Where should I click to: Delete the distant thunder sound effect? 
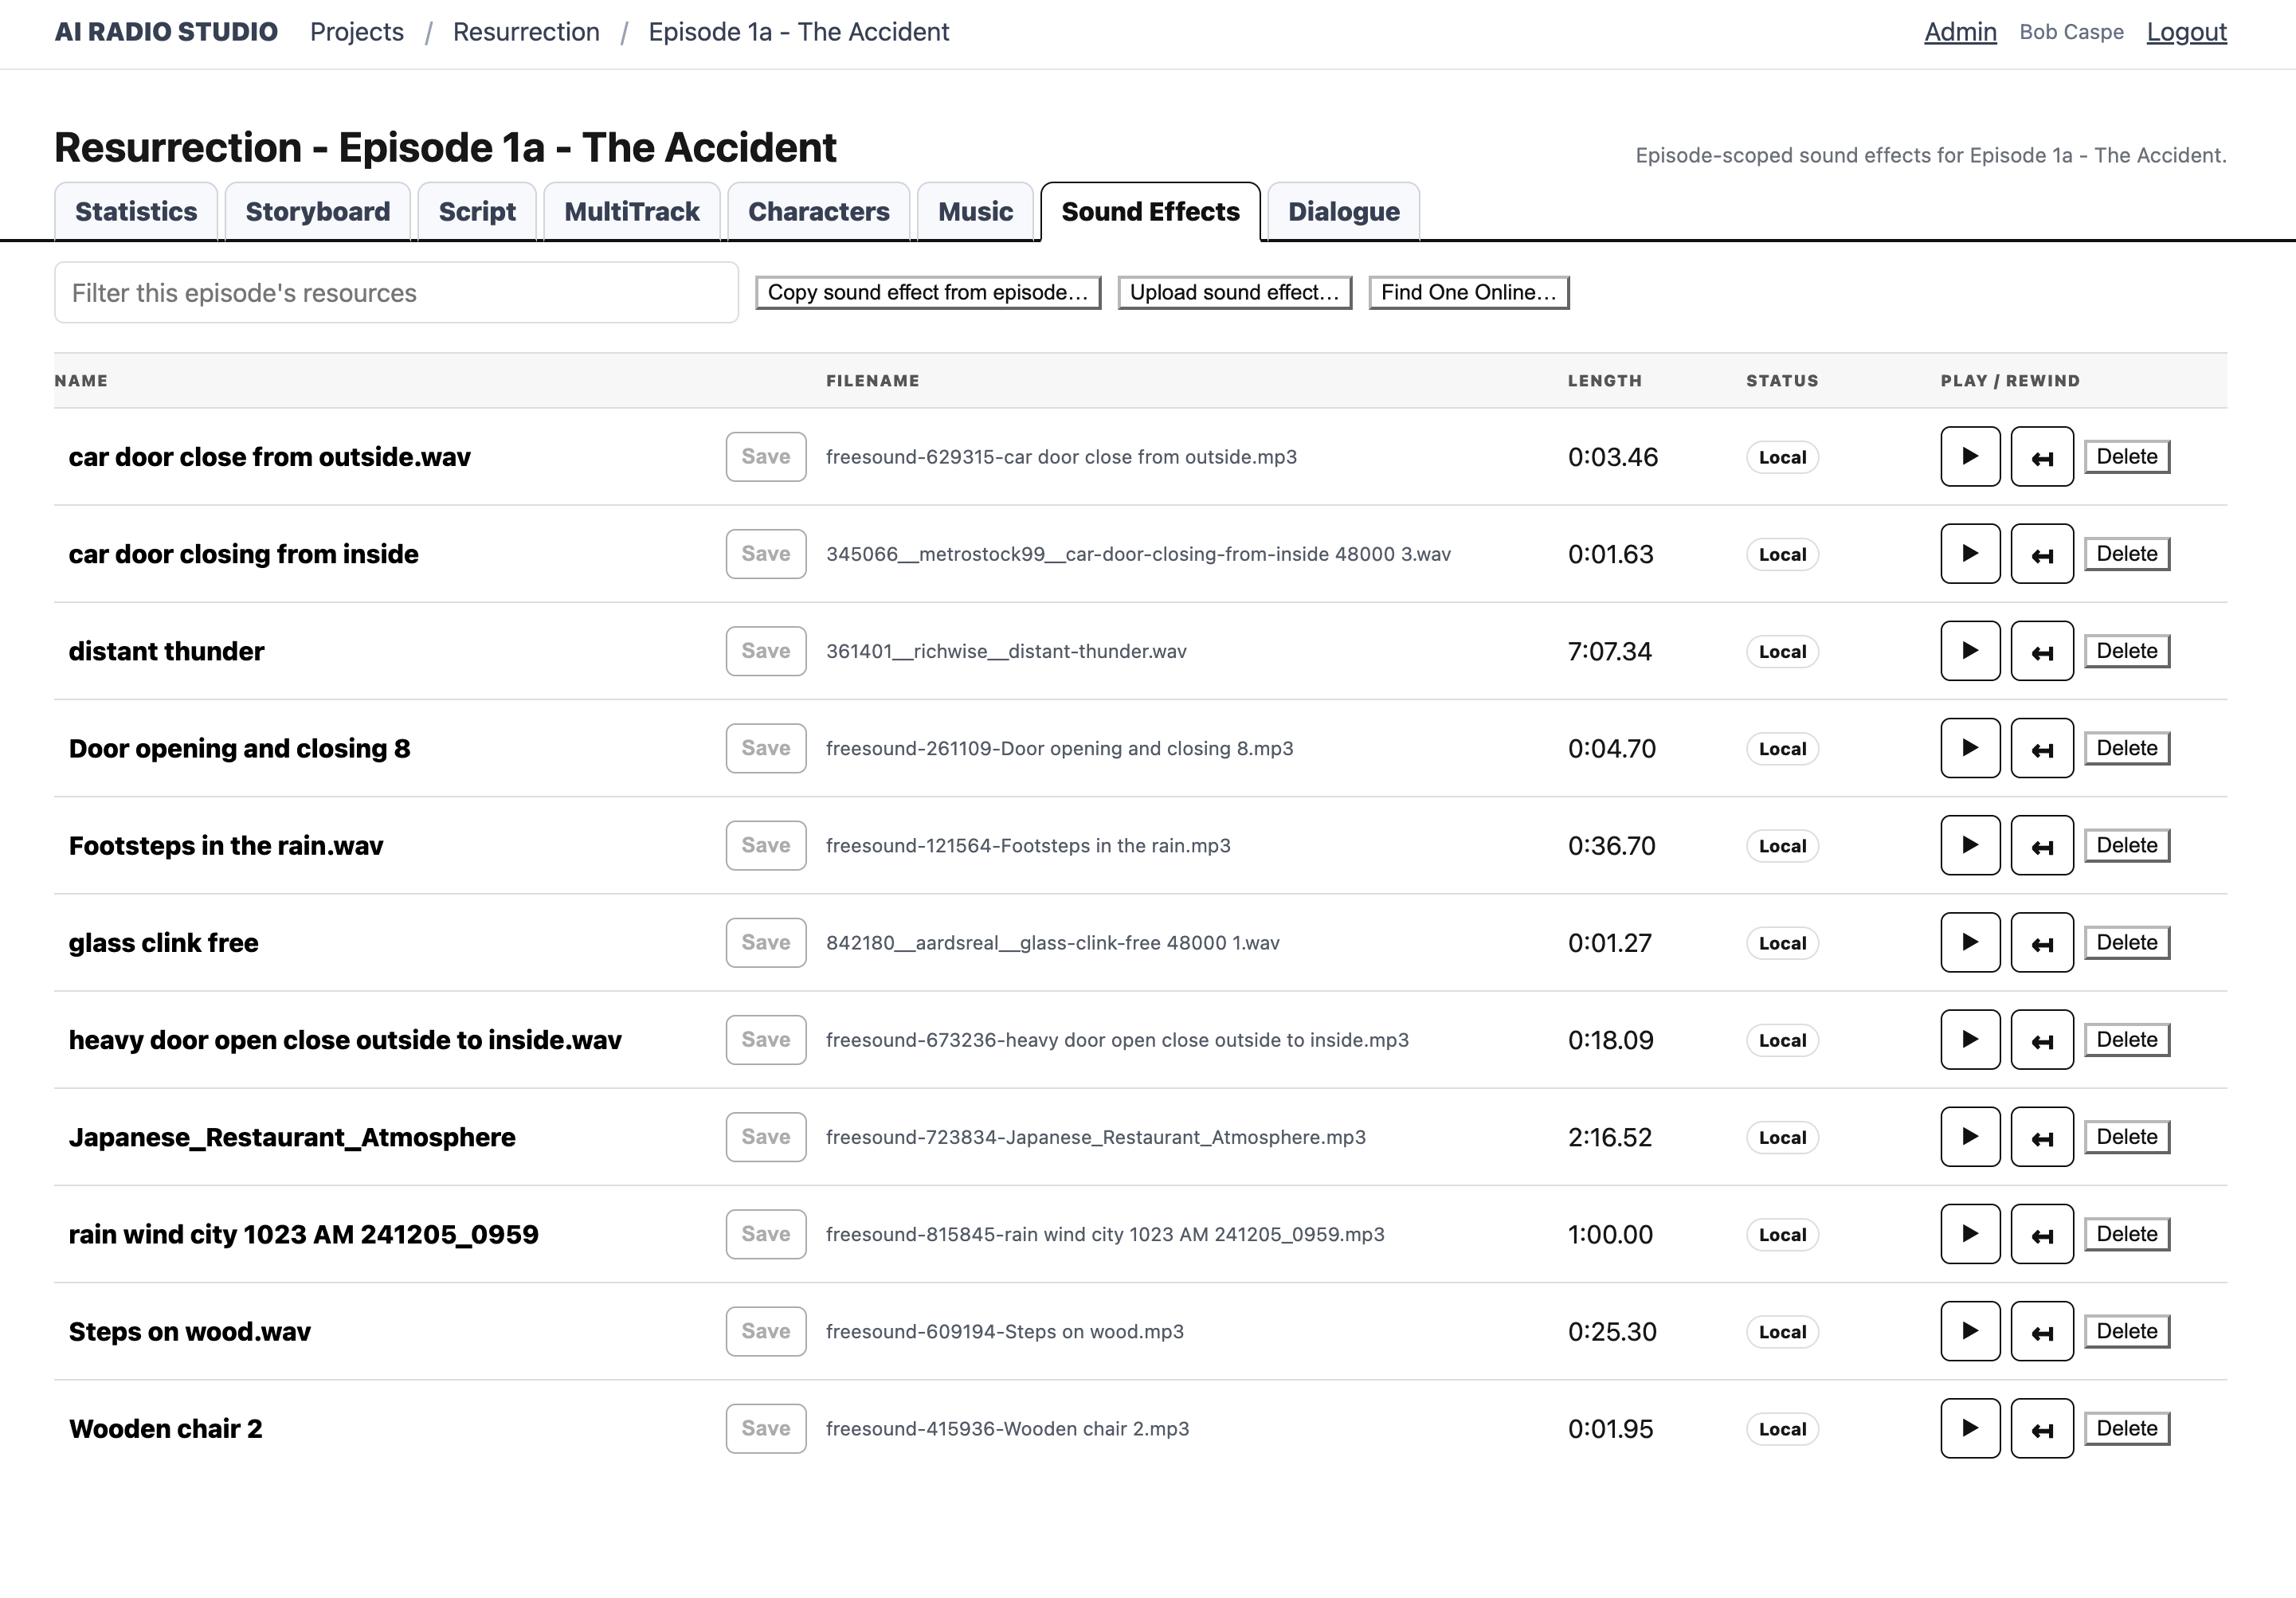(2127, 651)
